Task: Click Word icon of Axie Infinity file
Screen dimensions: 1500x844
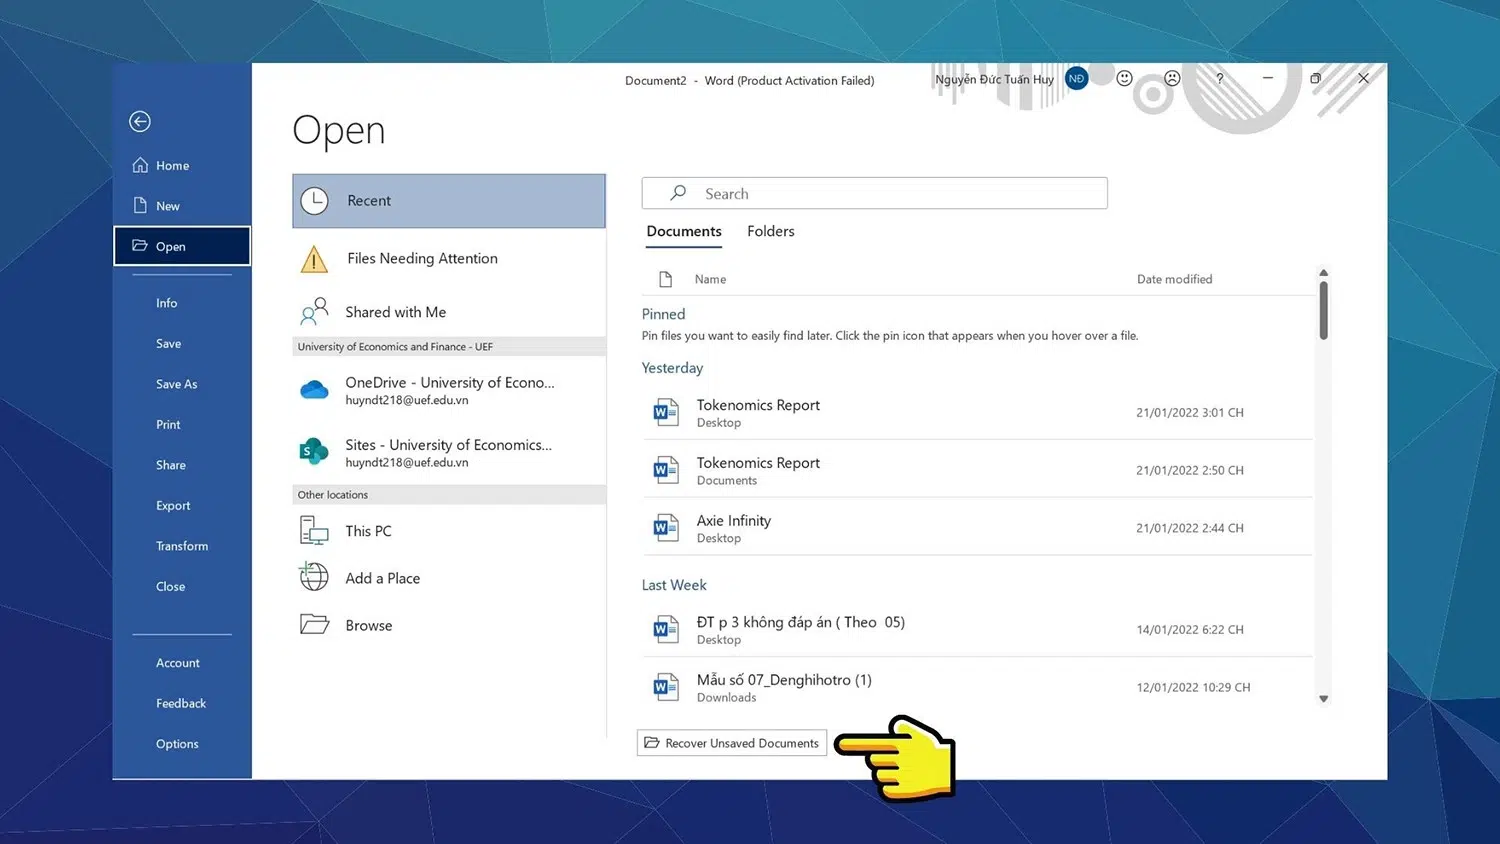Action: (666, 527)
